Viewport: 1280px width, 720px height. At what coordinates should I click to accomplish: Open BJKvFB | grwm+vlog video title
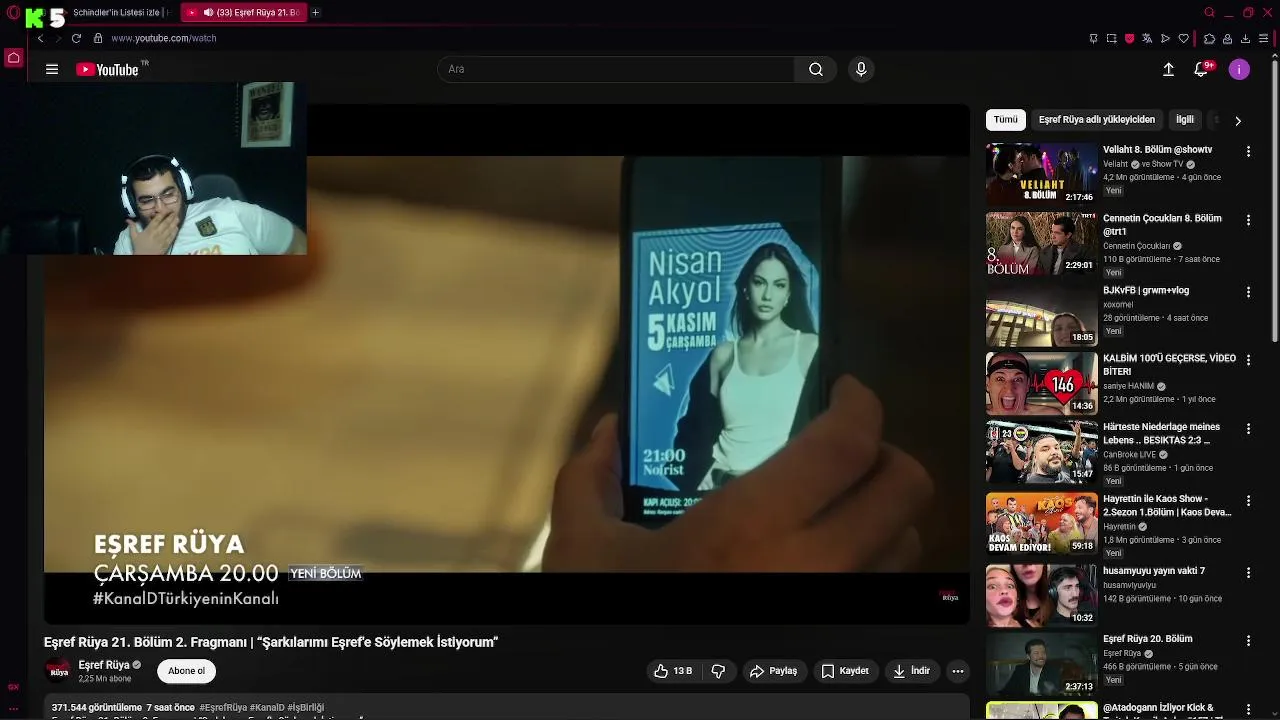tap(1146, 290)
